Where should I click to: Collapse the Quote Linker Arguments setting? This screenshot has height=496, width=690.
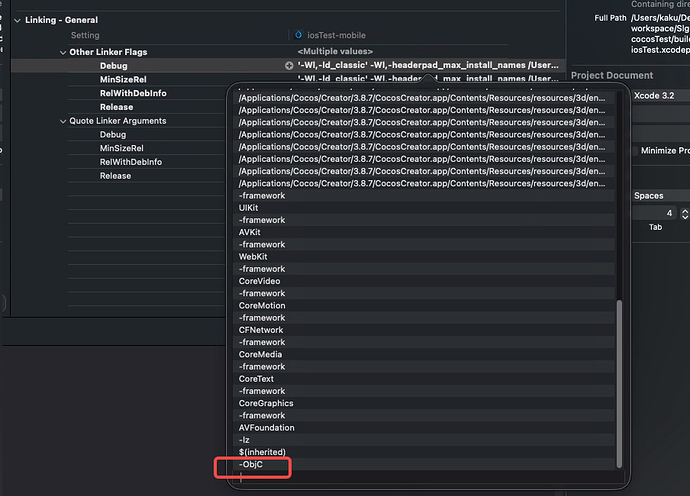pos(61,121)
